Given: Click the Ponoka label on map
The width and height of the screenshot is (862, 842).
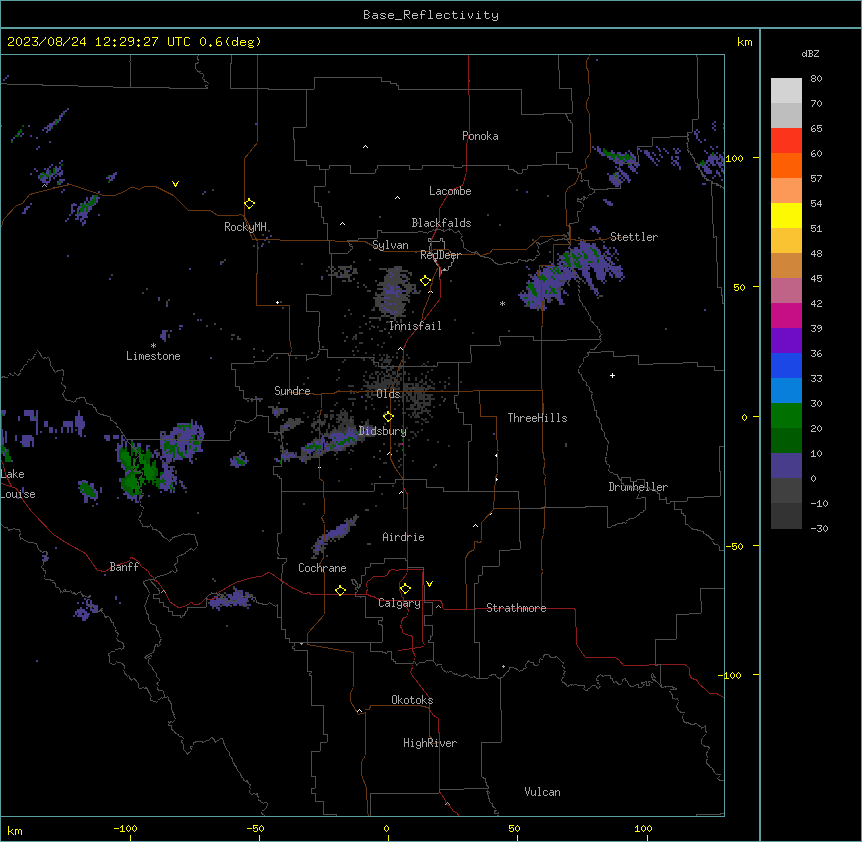Looking at the screenshot, I should coord(480,136).
